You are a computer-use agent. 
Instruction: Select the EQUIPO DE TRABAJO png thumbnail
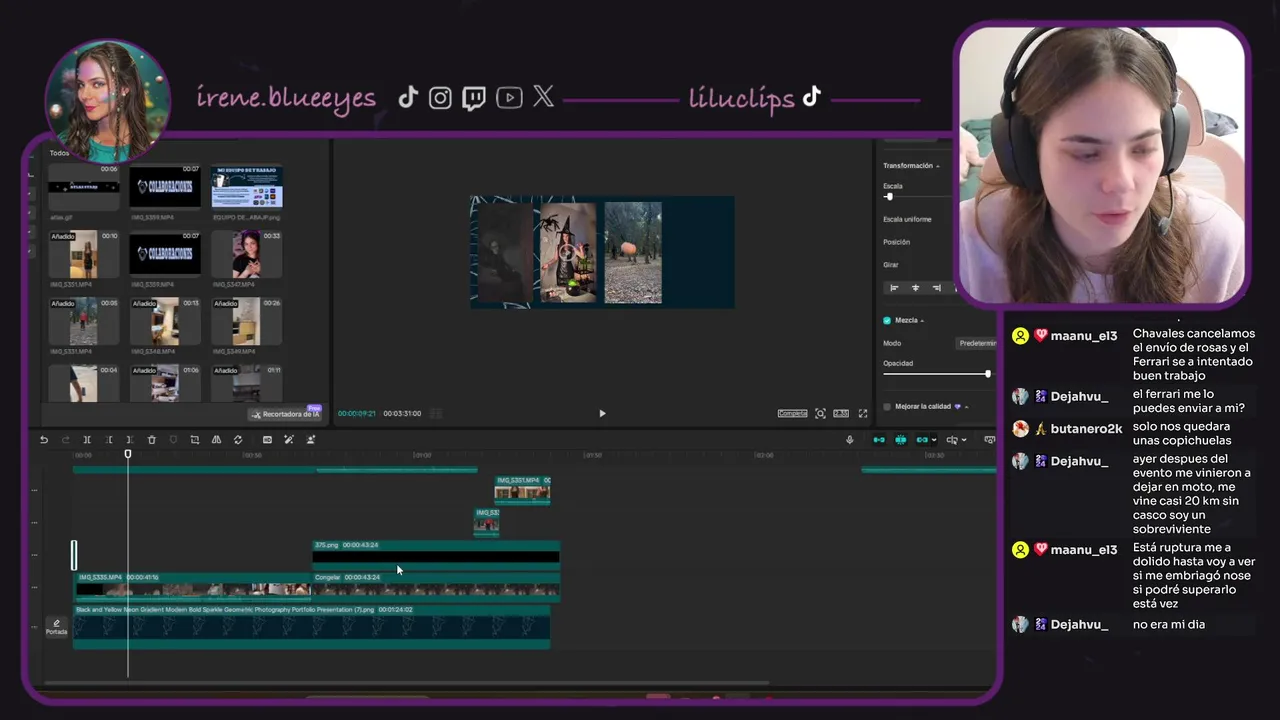pyautogui.click(x=247, y=187)
